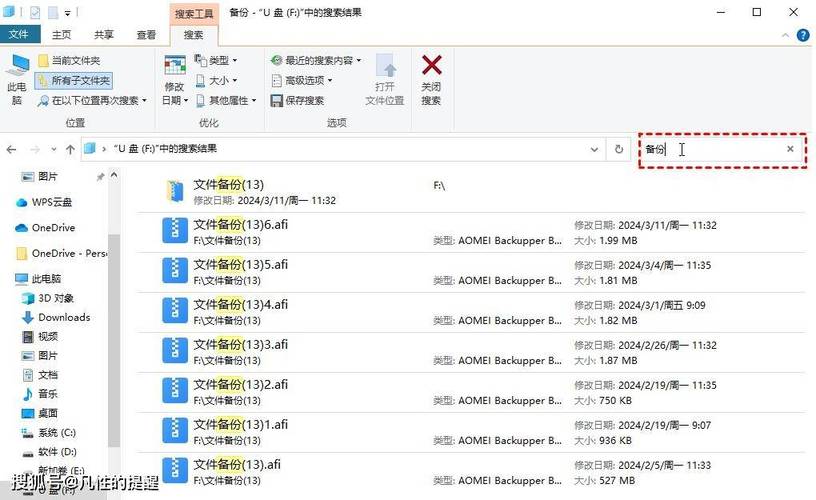The height and width of the screenshot is (500, 816).
Task: Open 3D 对象 in navigation pane
Action: (x=48, y=298)
